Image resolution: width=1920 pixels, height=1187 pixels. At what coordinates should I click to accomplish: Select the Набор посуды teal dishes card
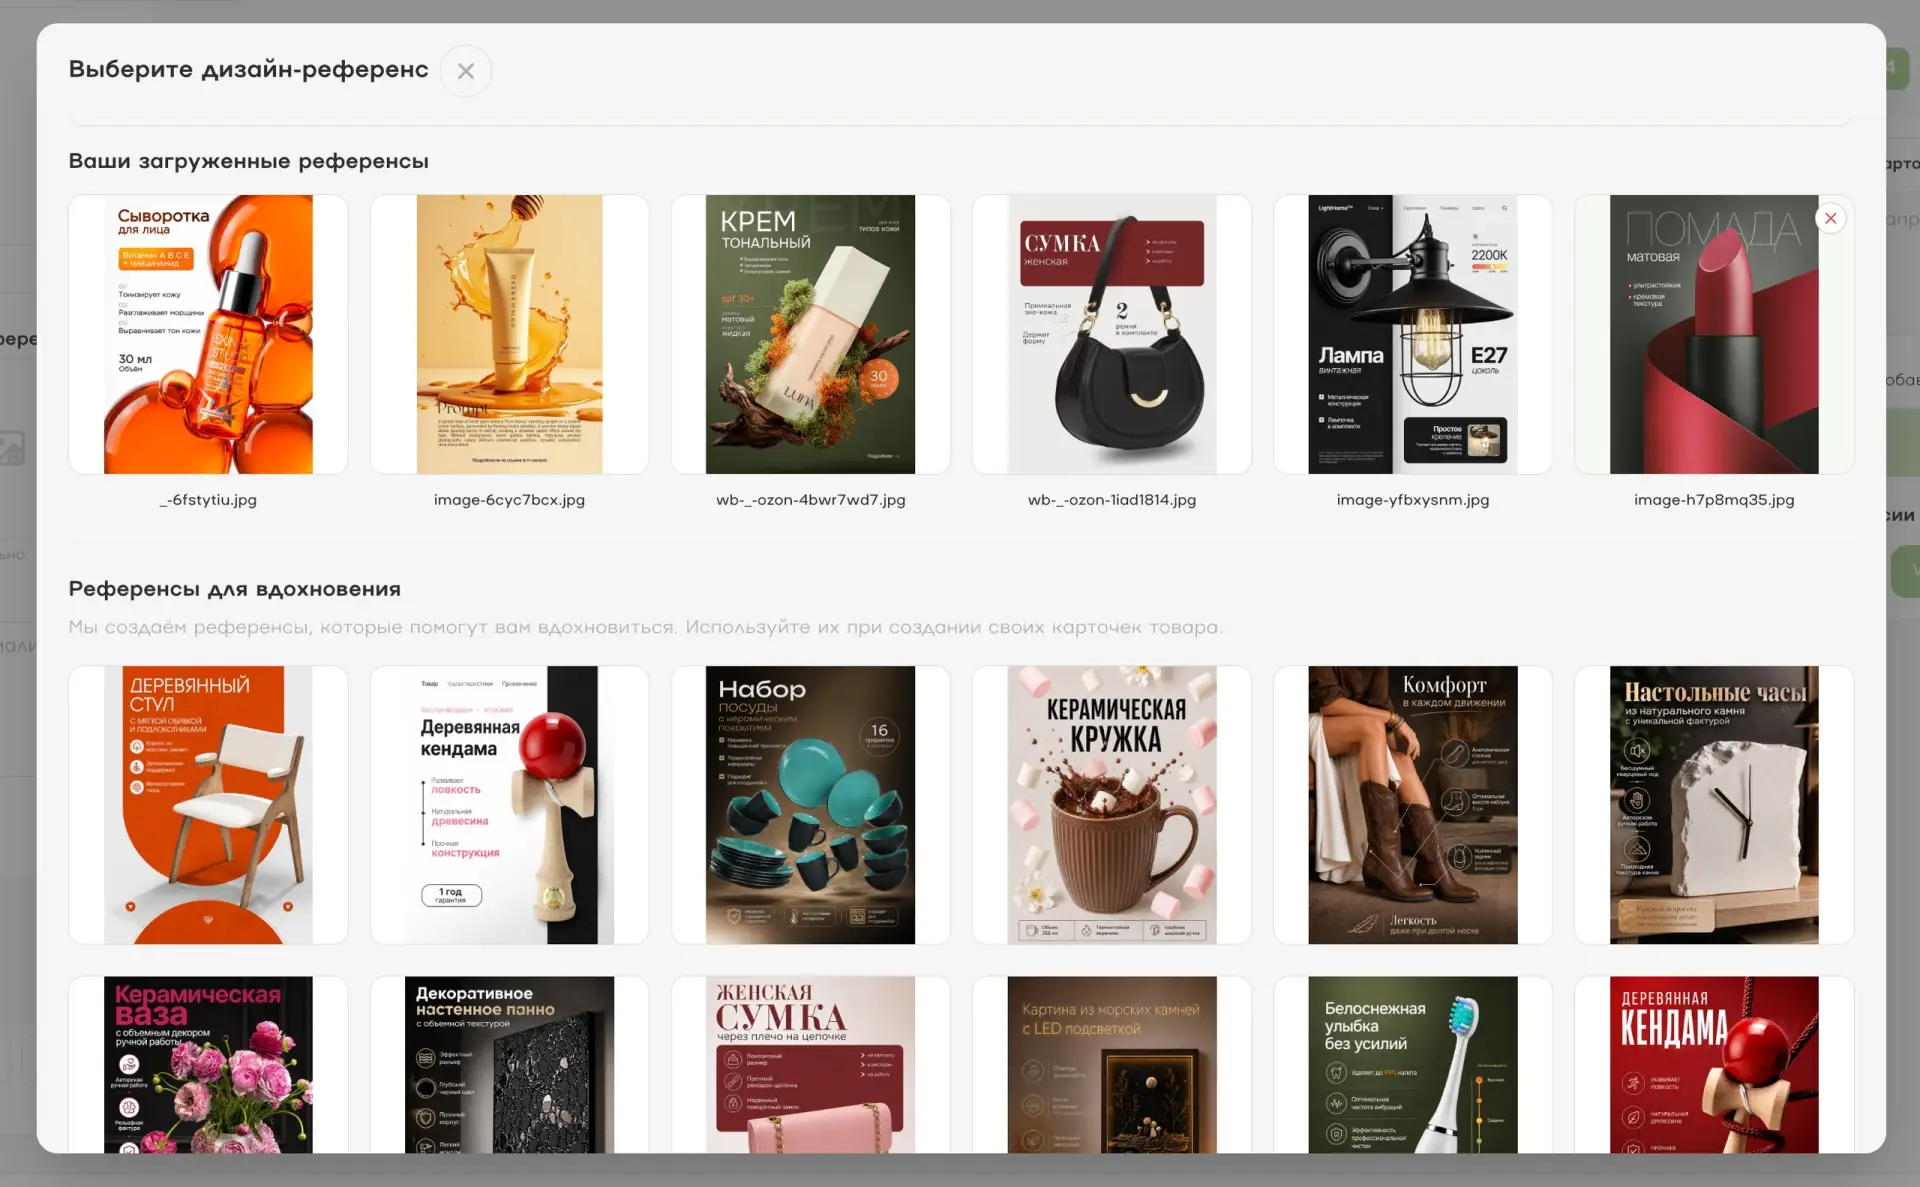coord(810,805)
